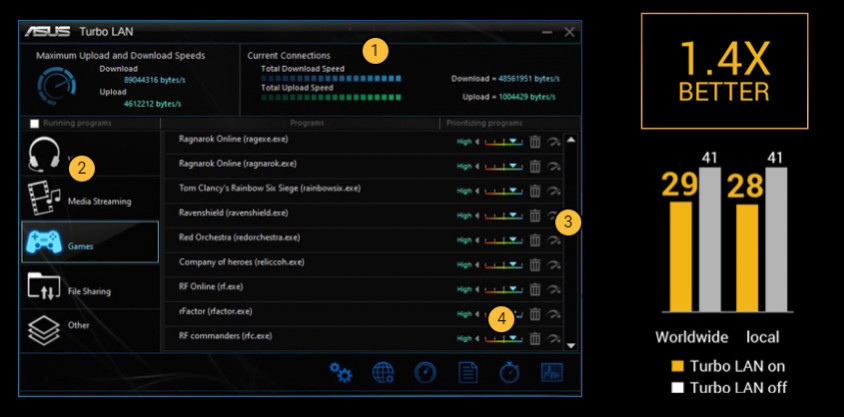Lower priority arrow for ragnarok.exe row
Screen dimensions: 844x417
[x=477, y=166]
